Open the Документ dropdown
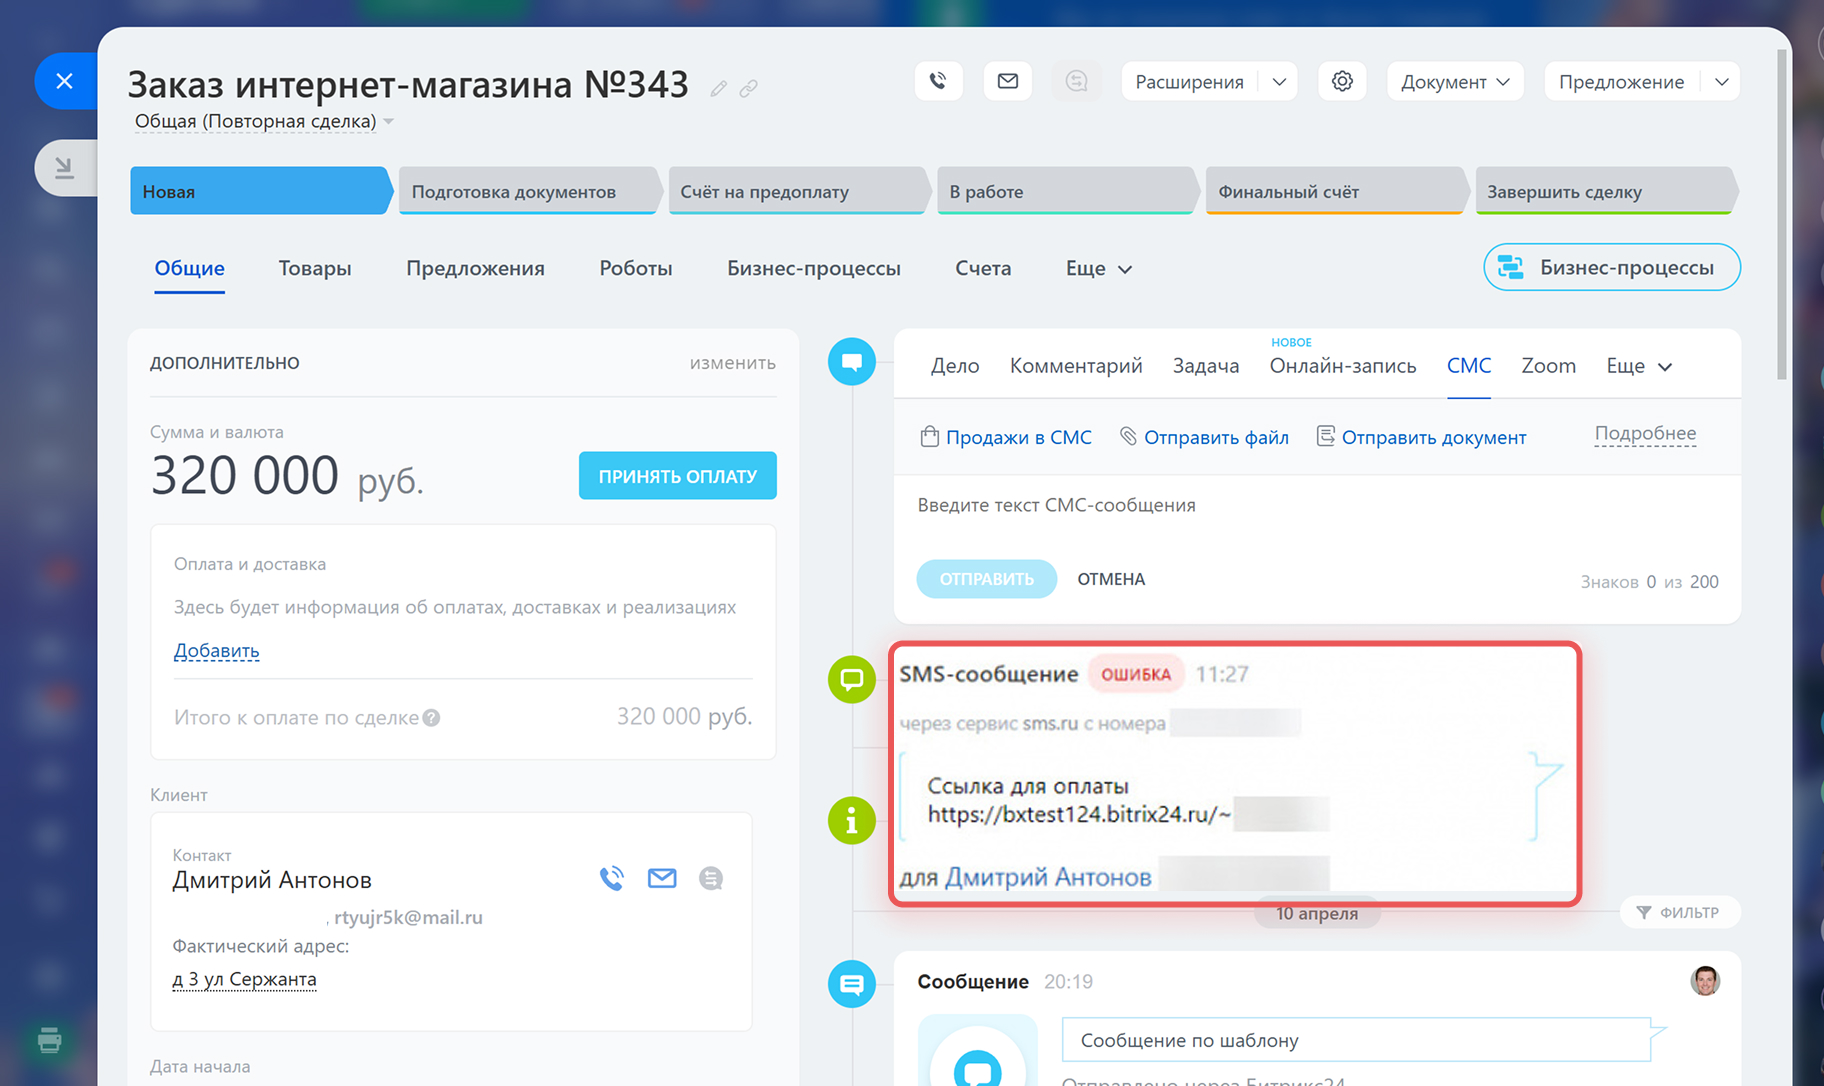1824x1086 pixels. [1455, 81]
